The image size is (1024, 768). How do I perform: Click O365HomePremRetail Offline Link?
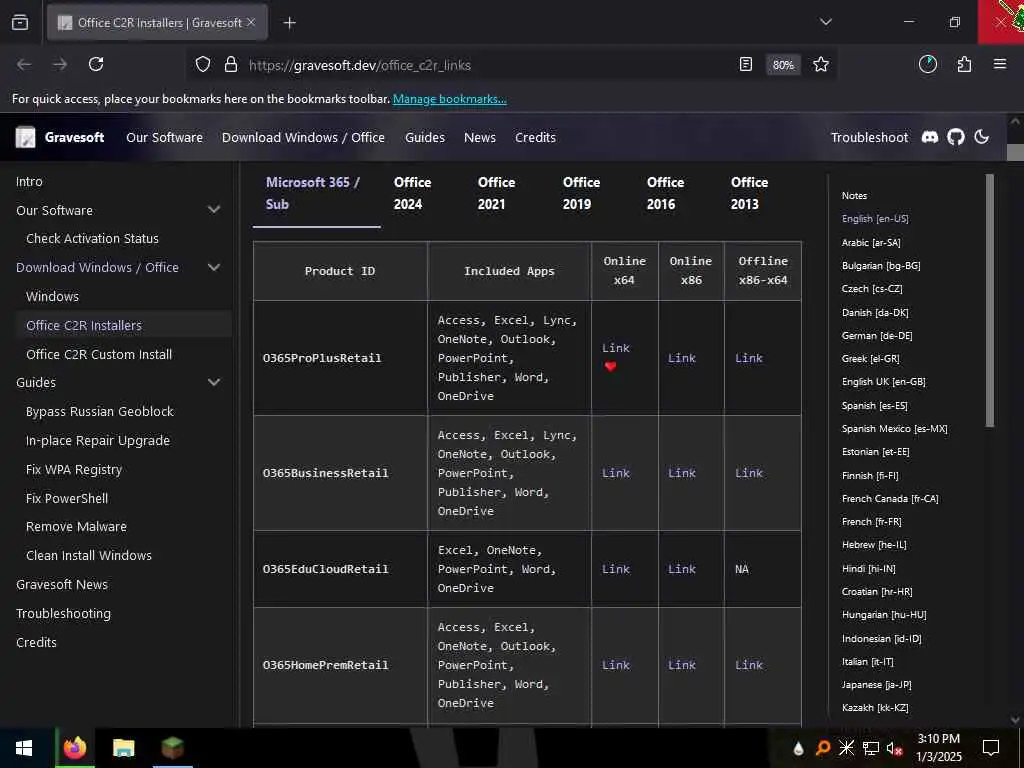pos(748,665)
